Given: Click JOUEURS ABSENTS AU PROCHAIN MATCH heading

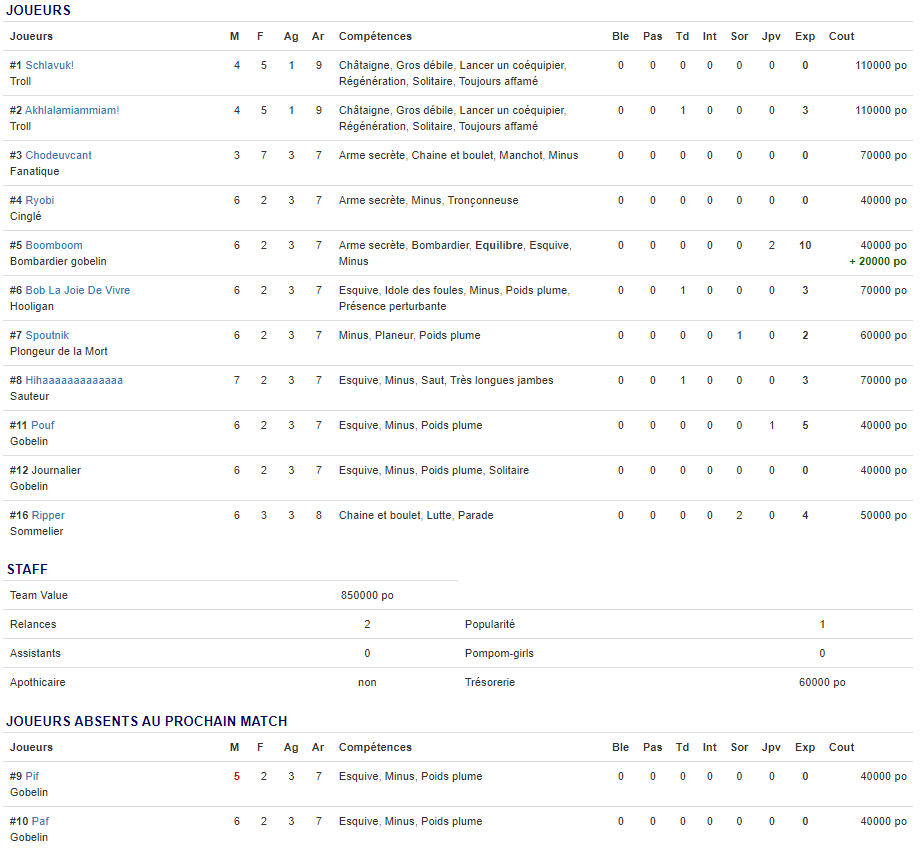Looking at the screenshot, I should (x=147, y=722).
